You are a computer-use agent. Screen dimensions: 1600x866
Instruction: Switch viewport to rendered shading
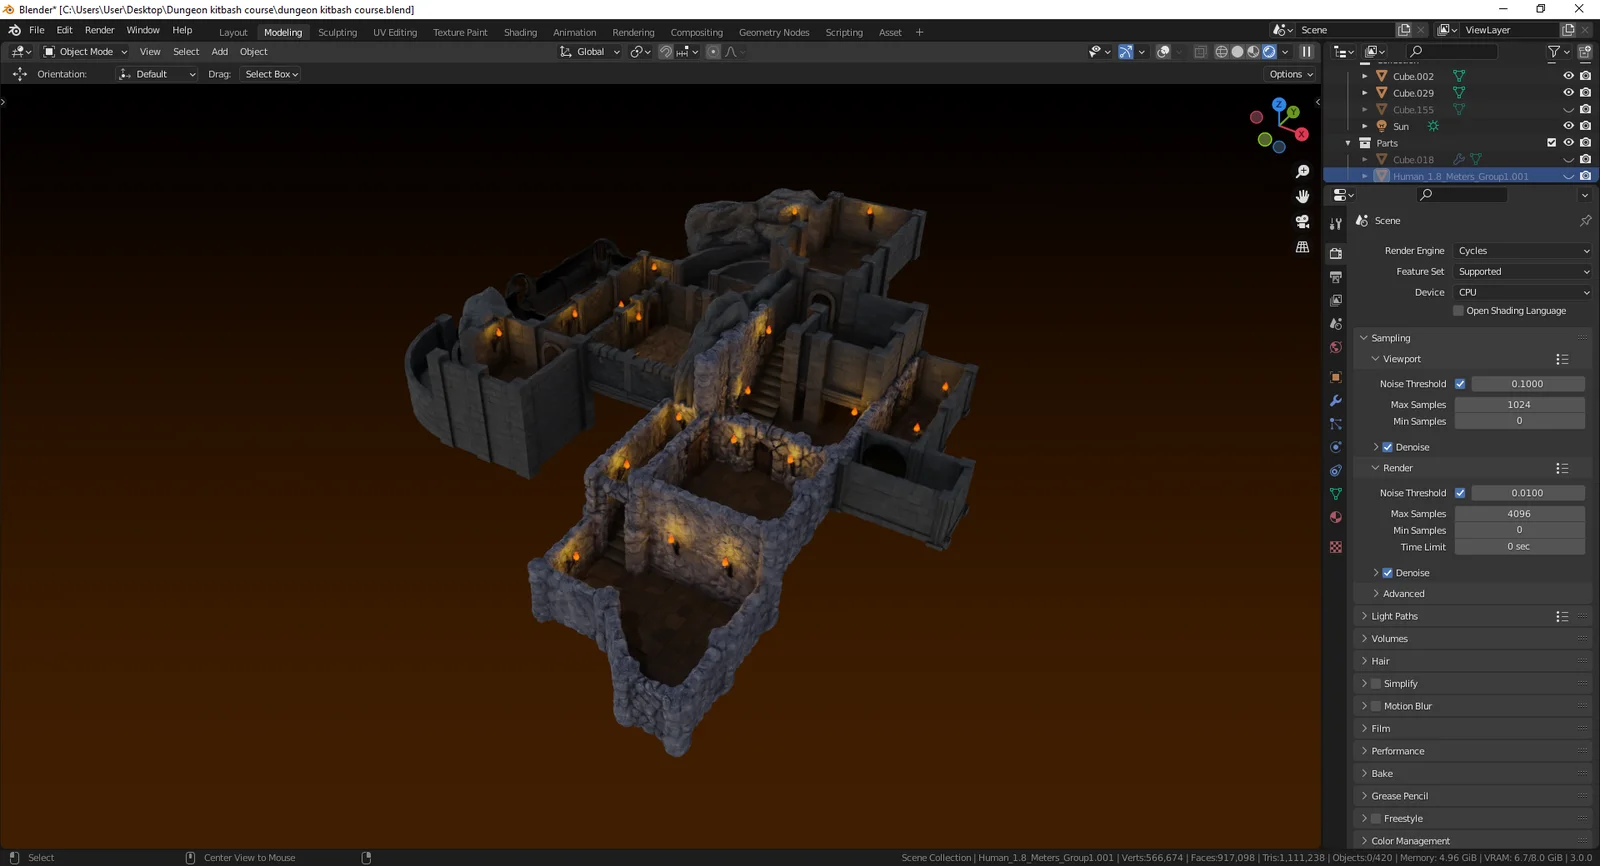[x=1269, y=52]
